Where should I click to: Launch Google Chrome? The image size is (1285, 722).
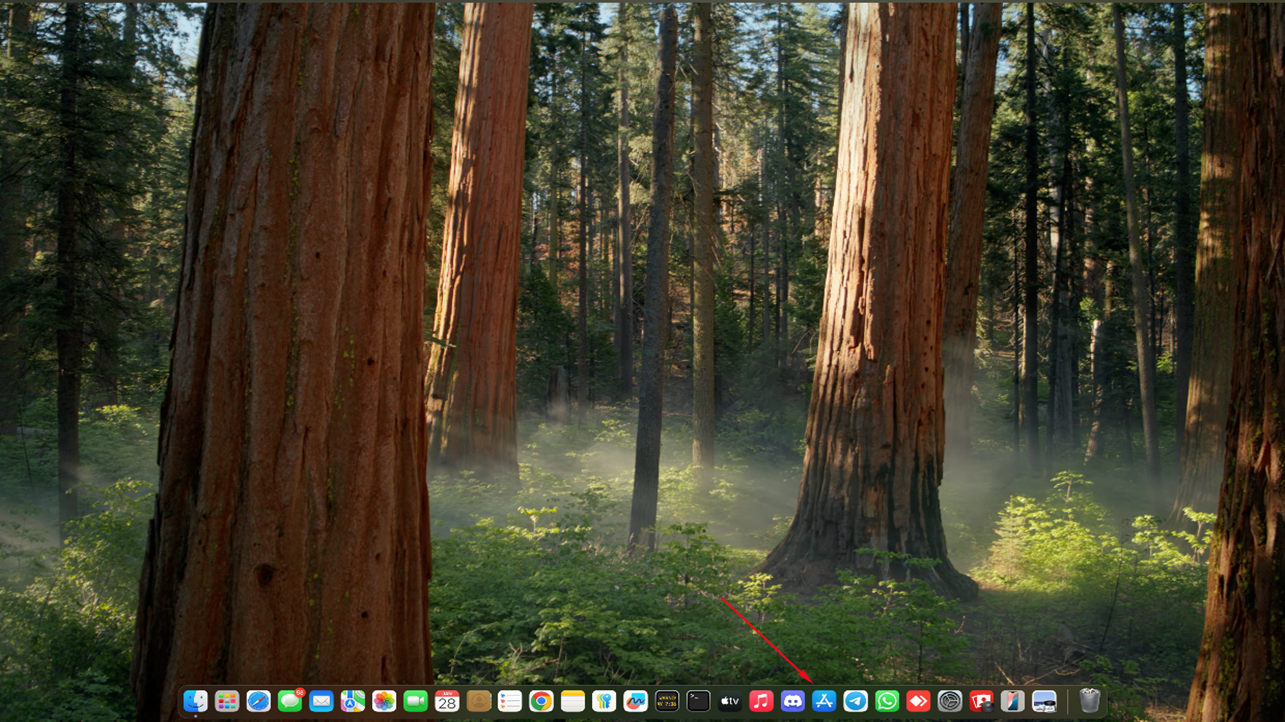point(541,701)
